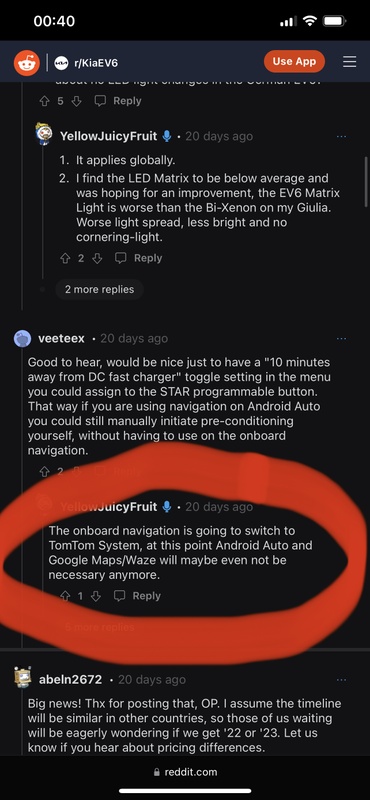Tap the reddit.com address bar
Viewport: 370px width, 800px height.
point(185,772)
